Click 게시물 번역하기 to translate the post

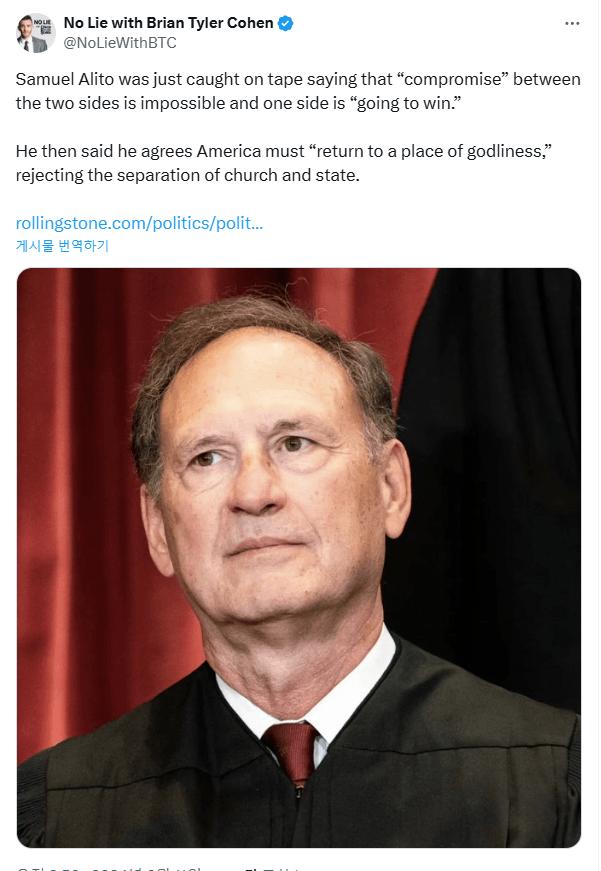62,246
